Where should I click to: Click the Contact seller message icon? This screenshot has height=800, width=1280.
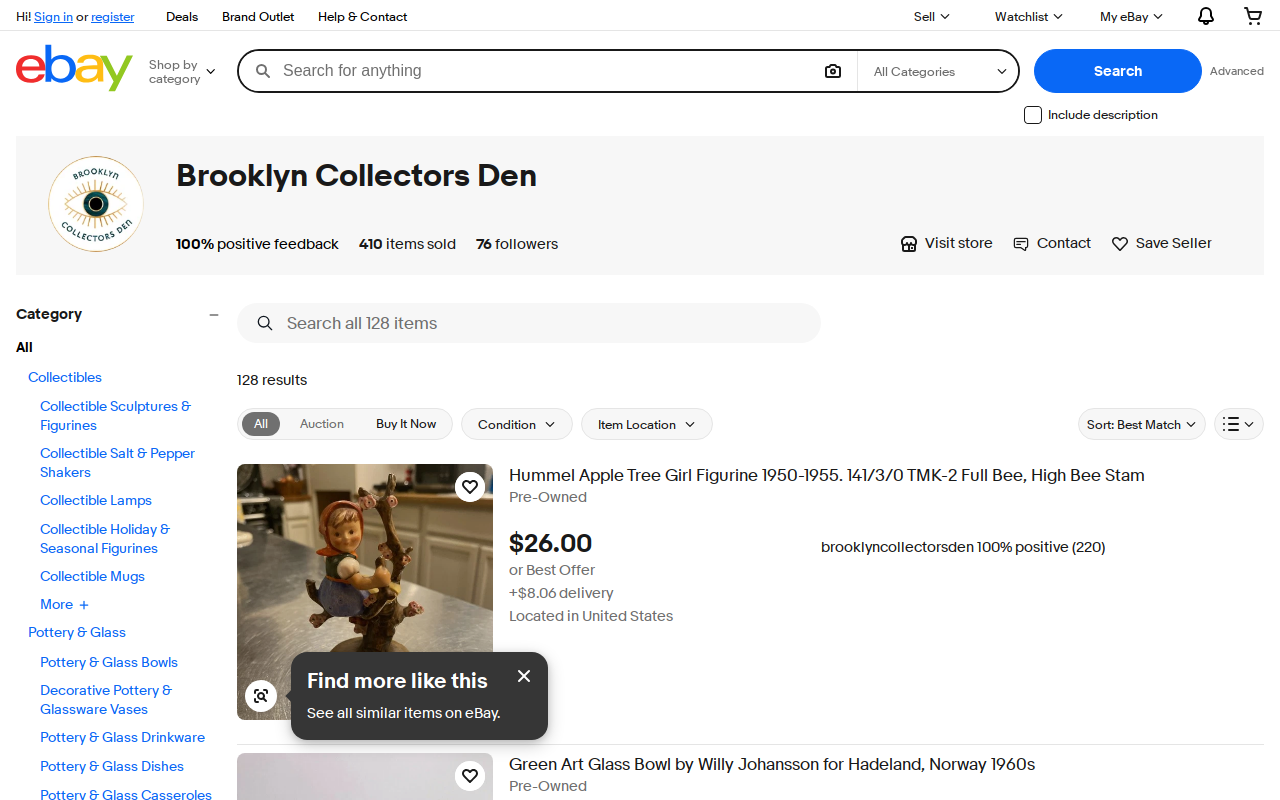1021,244
